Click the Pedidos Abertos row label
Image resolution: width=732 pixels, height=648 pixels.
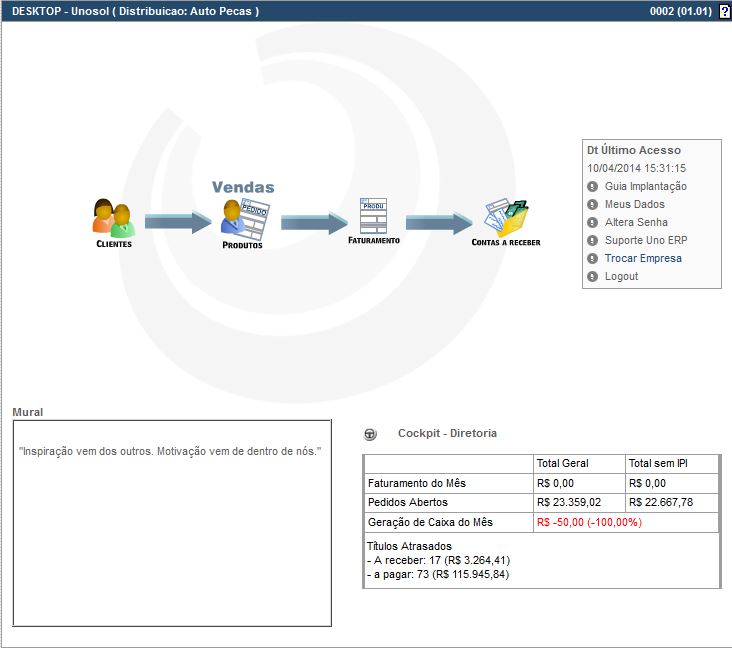tap(408, 502)
